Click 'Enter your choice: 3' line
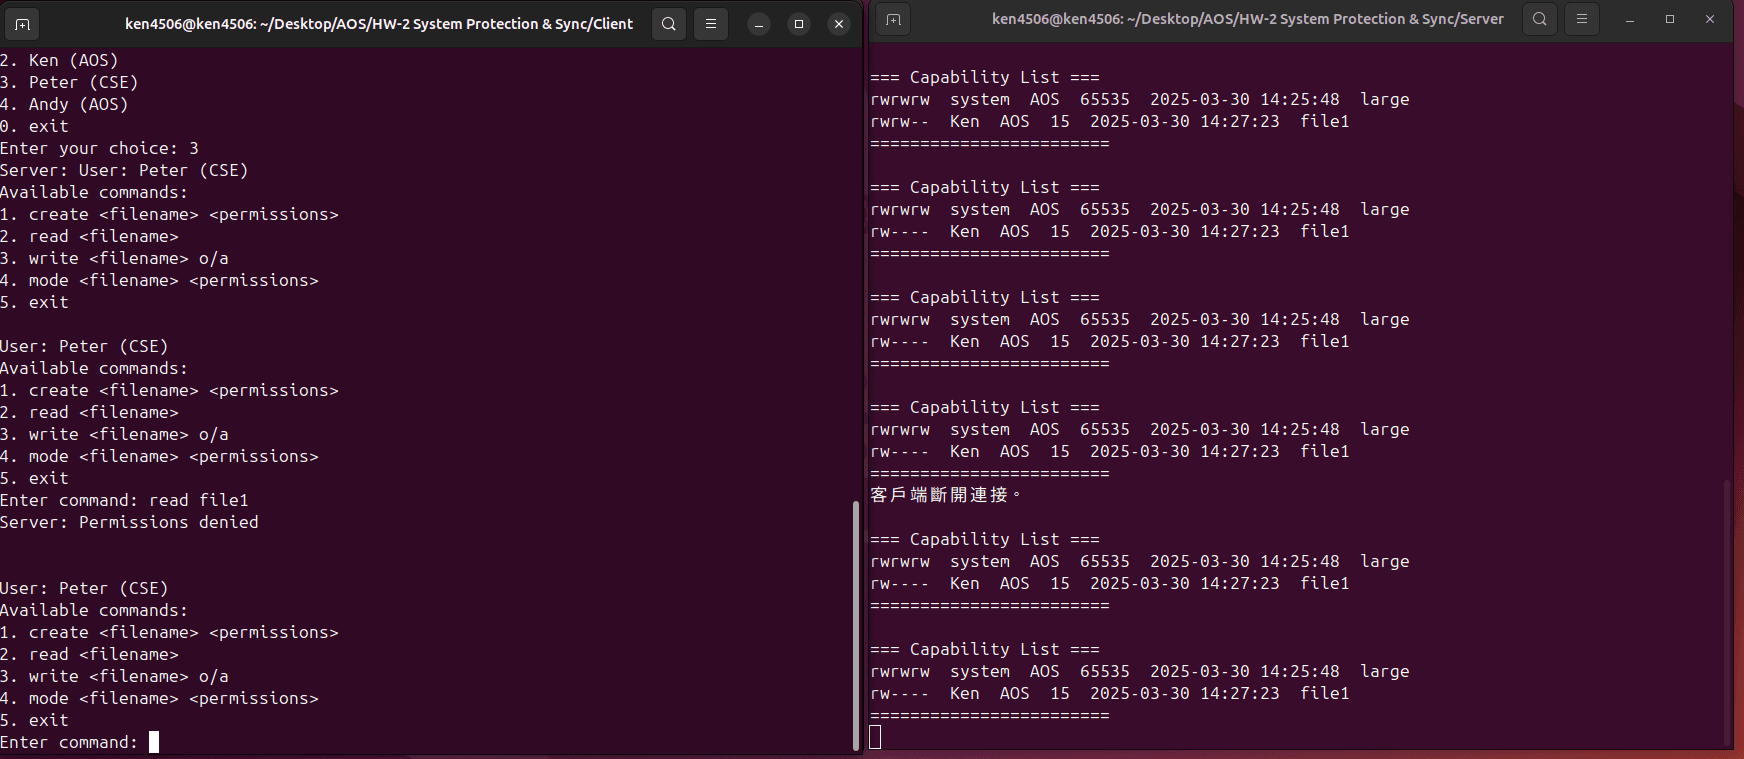 (x=99, y=148)
